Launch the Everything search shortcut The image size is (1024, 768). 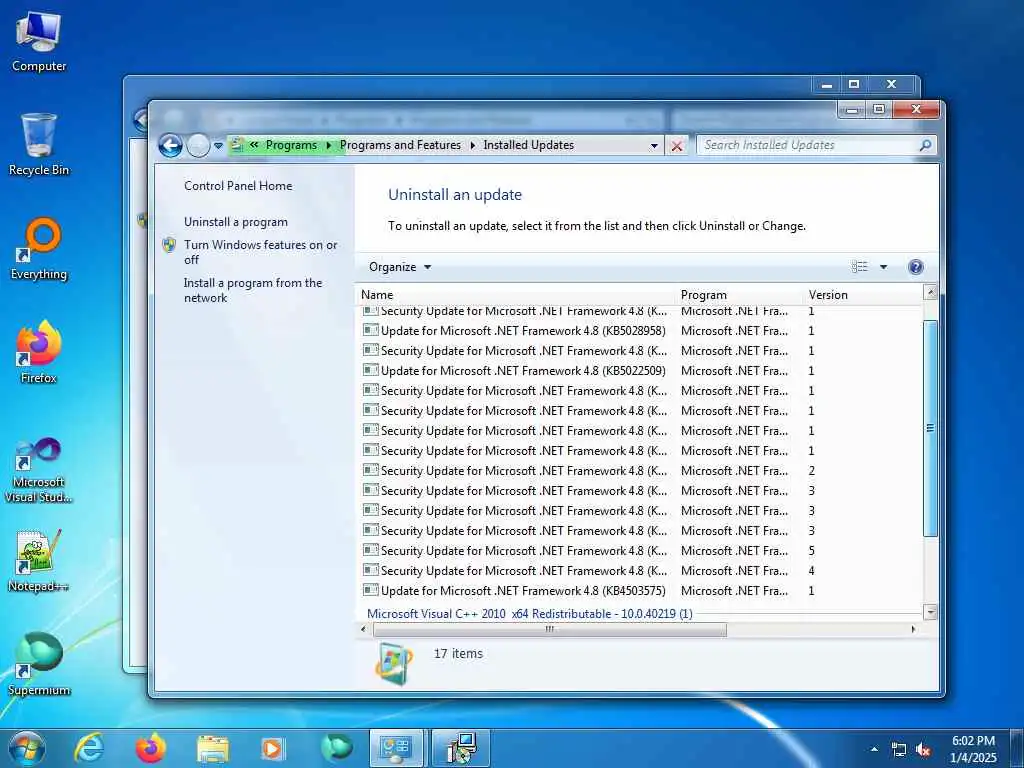pyautogui.click(x=39, y=249)
